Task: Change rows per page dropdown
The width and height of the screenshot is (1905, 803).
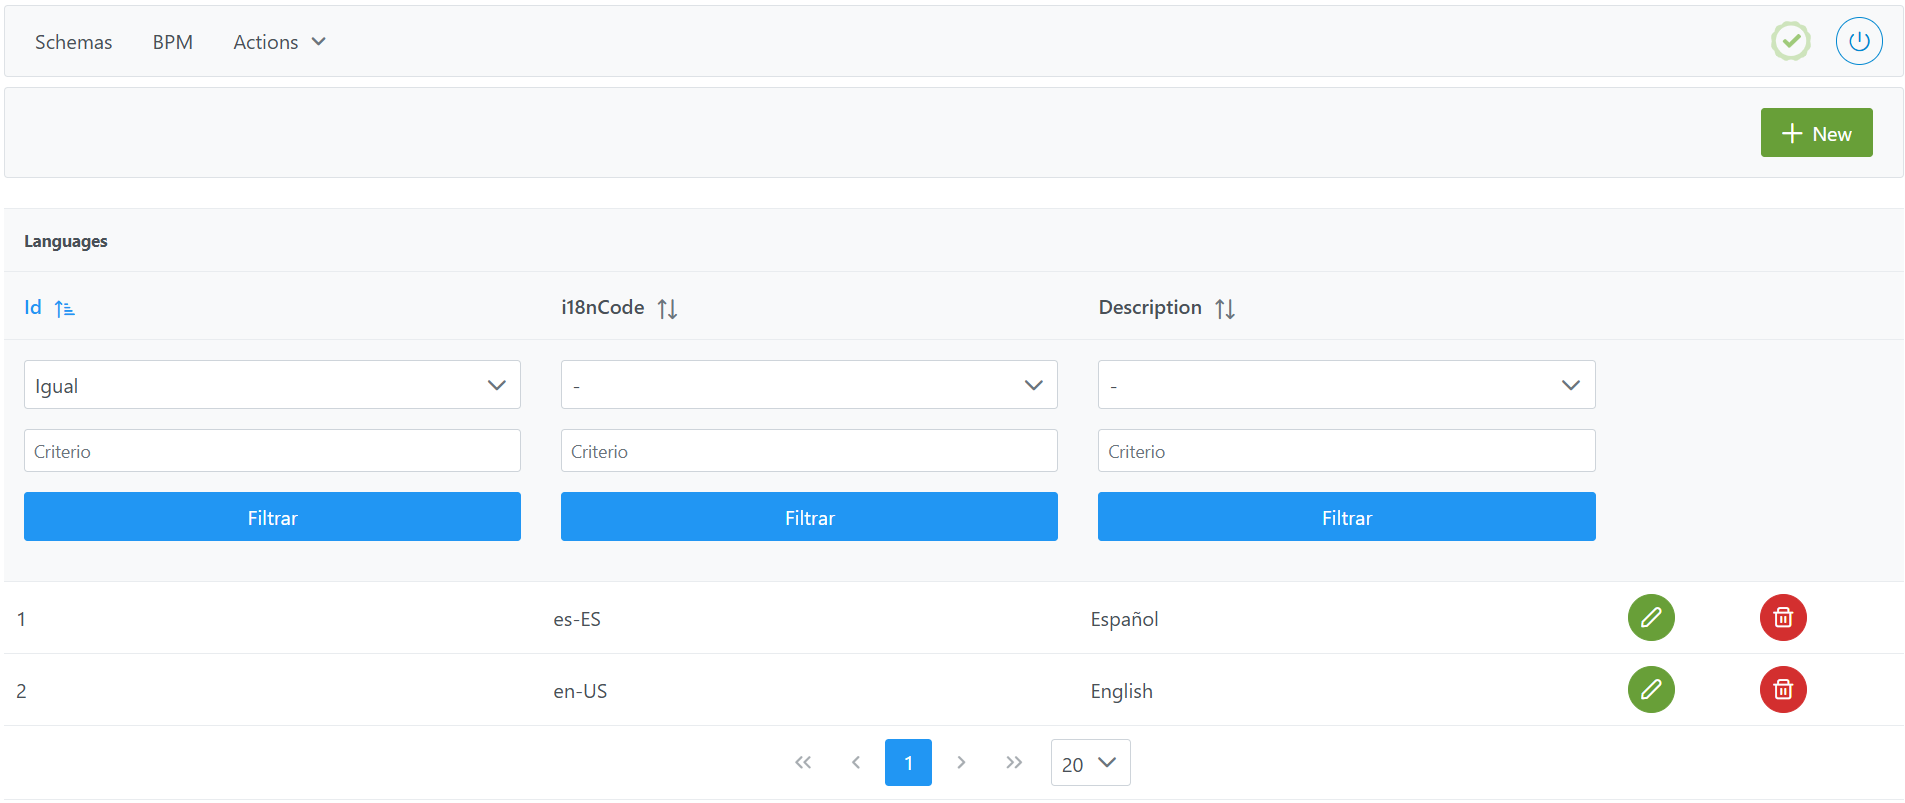Action: tap(1090, 763)
